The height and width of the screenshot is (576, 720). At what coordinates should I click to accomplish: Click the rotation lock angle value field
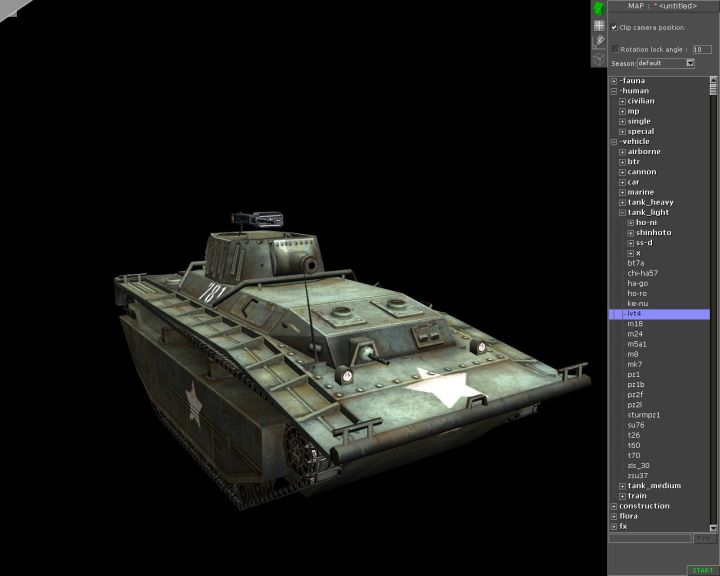pos(701,48)
